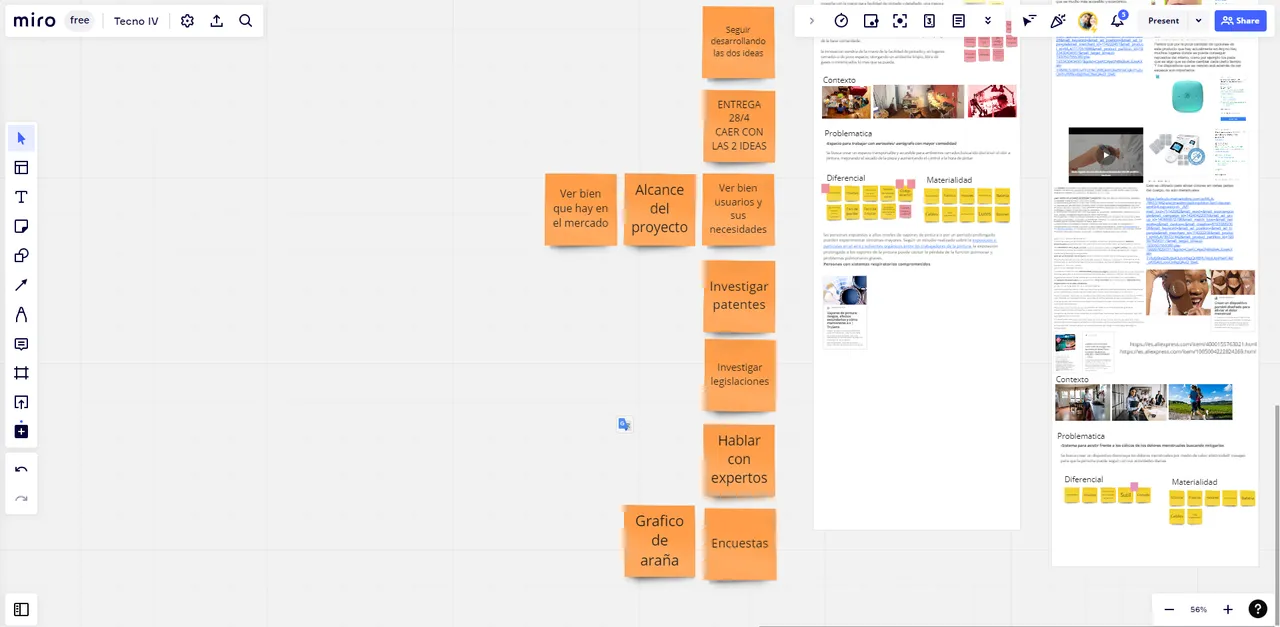Click the teal device product image
Viewport: 1280px width, 627px height.
(x=1187, y=96)
